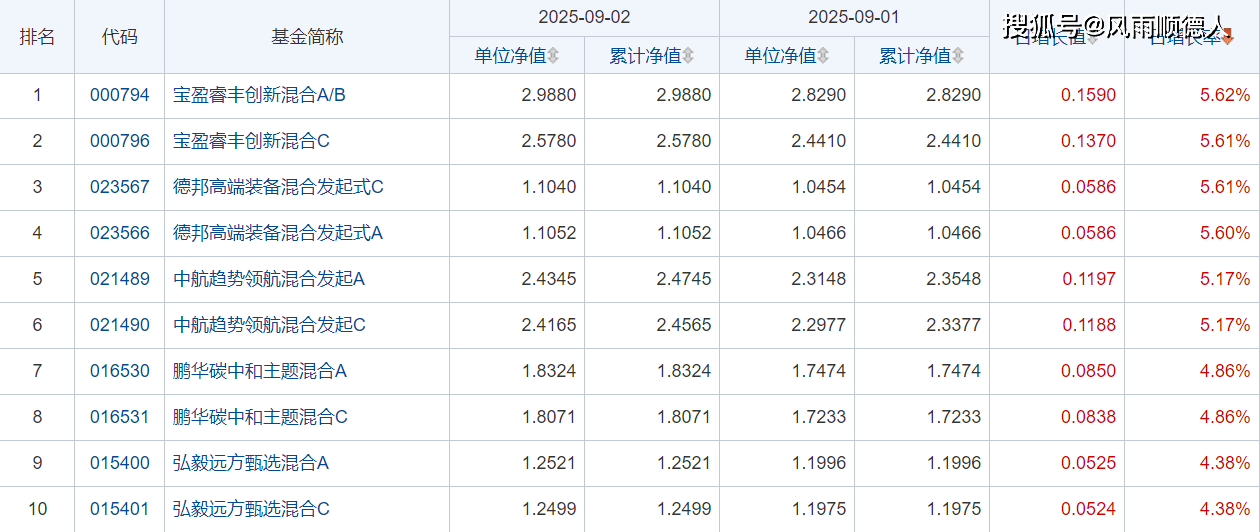1260x532 pixels.
Task: Open 德邦高端装备混合发起式A fund link
Action: 278,233
